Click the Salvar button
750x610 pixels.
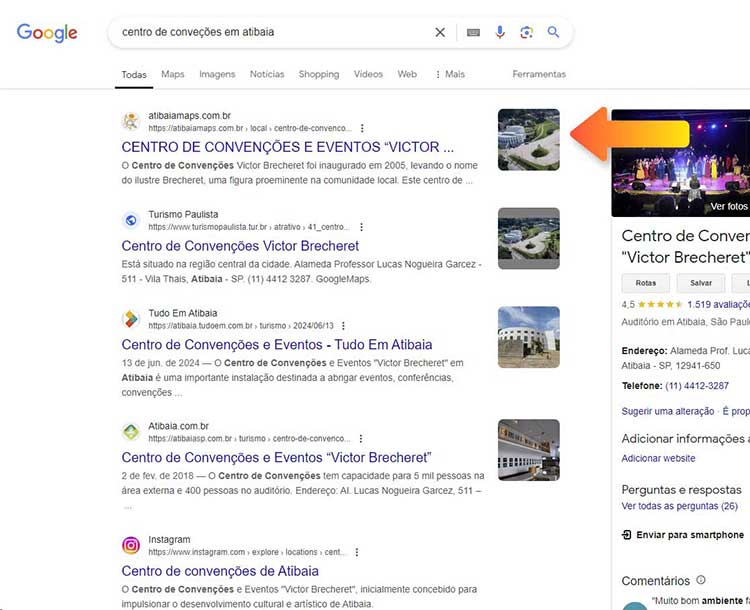click(x=701, y=283)
